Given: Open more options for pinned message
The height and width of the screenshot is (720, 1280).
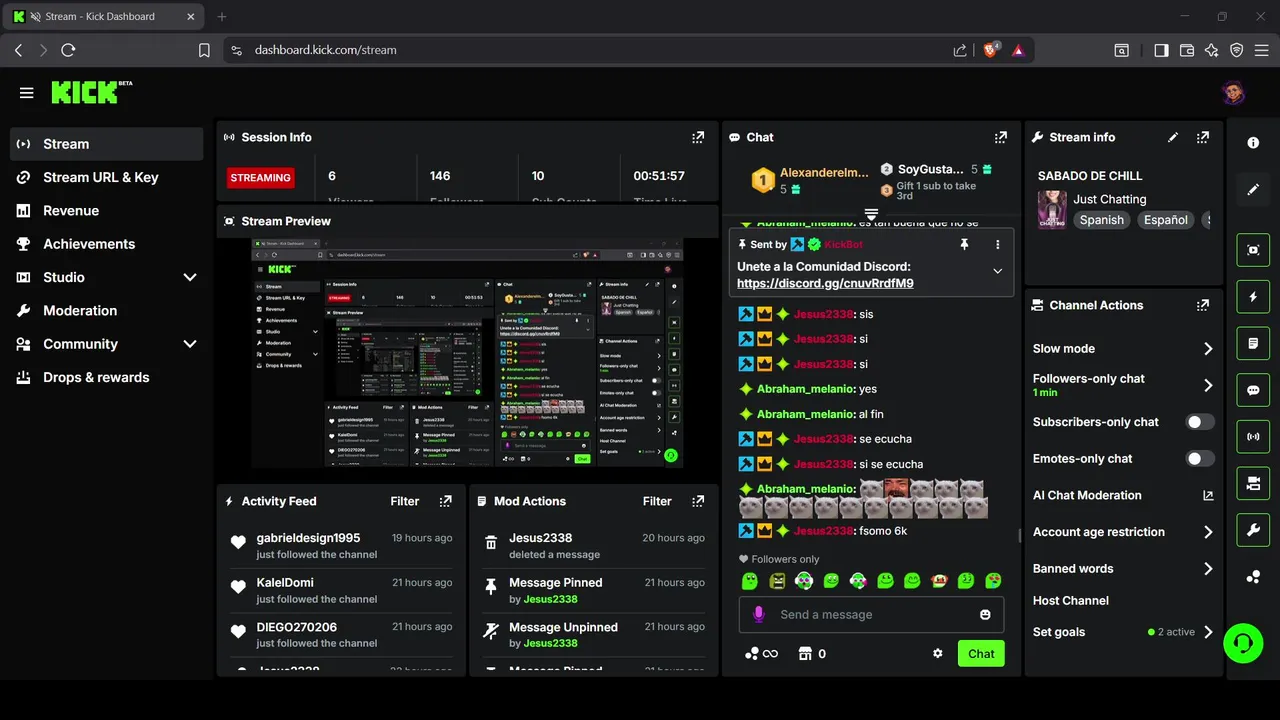Looking at the screenshot, I should click(x=997, y=244).
